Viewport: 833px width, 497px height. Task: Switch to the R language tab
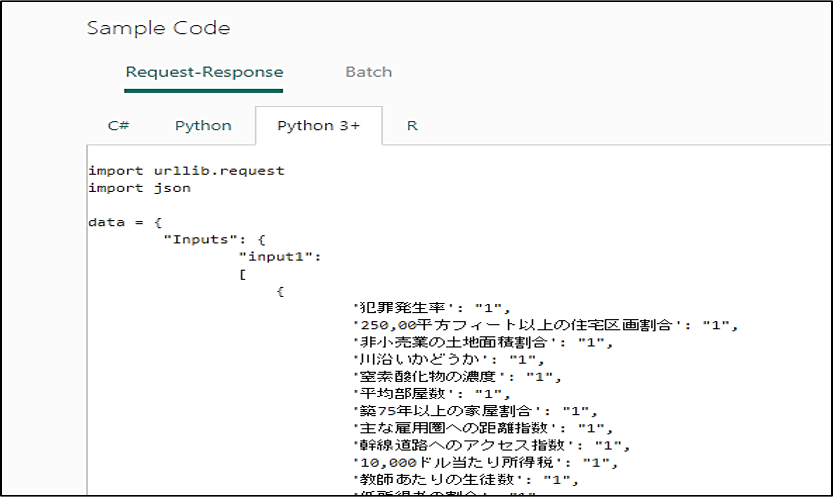point(411,126)
